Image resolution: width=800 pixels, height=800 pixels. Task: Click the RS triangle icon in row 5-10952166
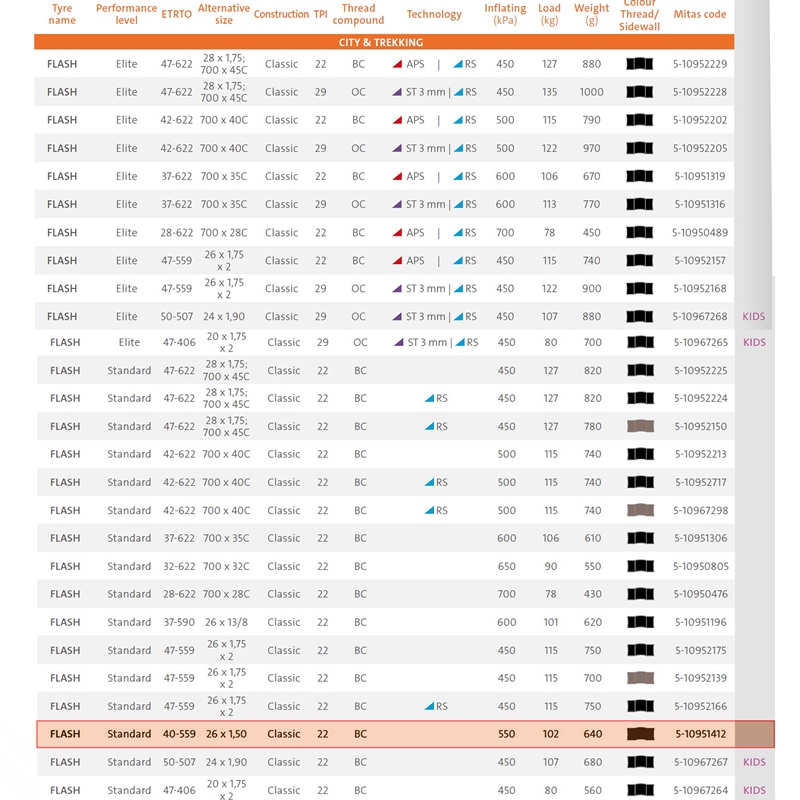click(x=430, y=706)
